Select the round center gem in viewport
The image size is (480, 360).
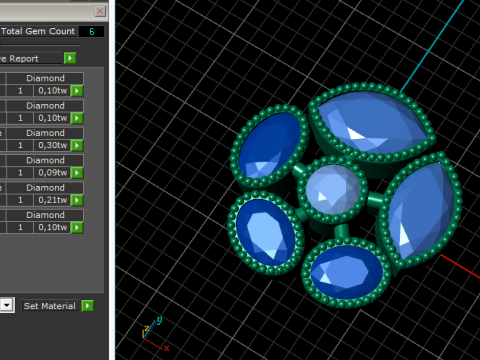(x=333, y=189)
